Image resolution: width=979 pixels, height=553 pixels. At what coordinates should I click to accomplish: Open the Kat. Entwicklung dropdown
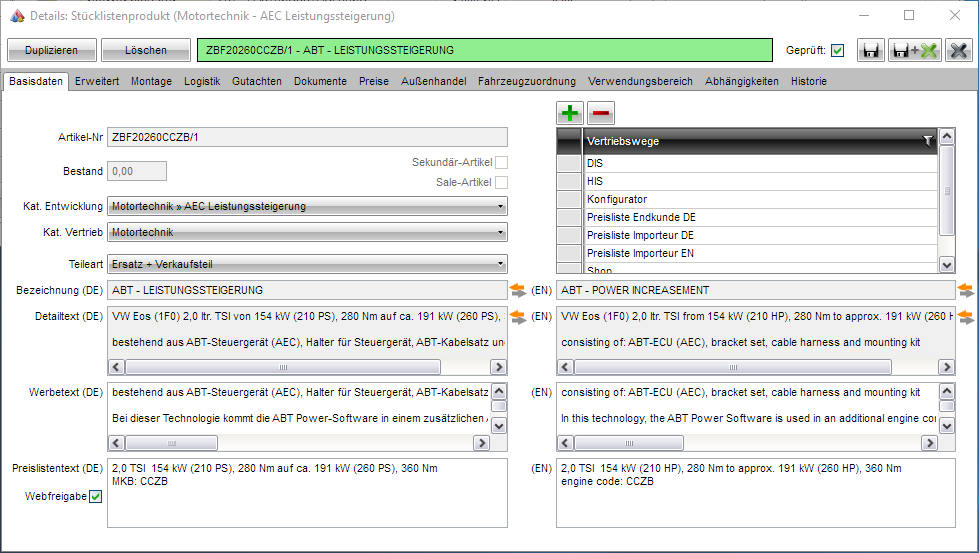pos(307,206)
